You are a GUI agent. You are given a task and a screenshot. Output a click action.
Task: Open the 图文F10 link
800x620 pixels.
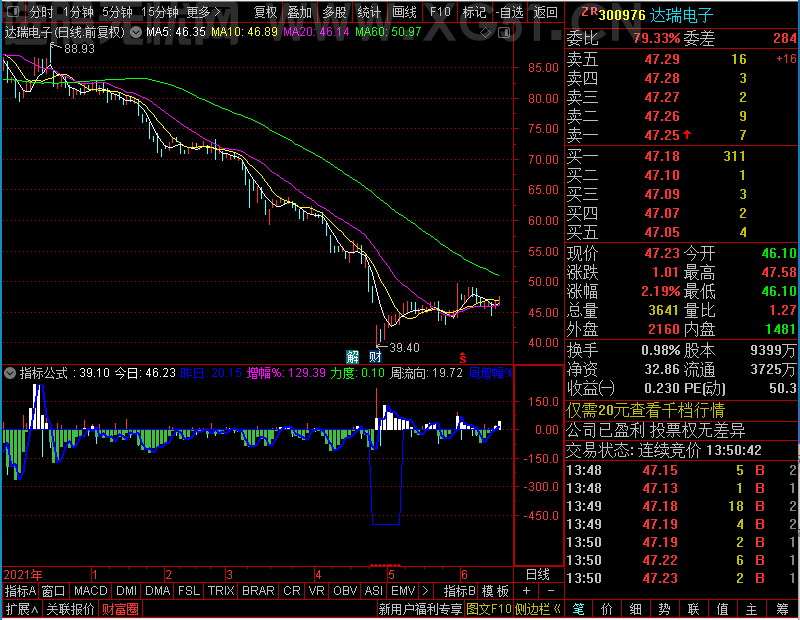click(489, 609)
